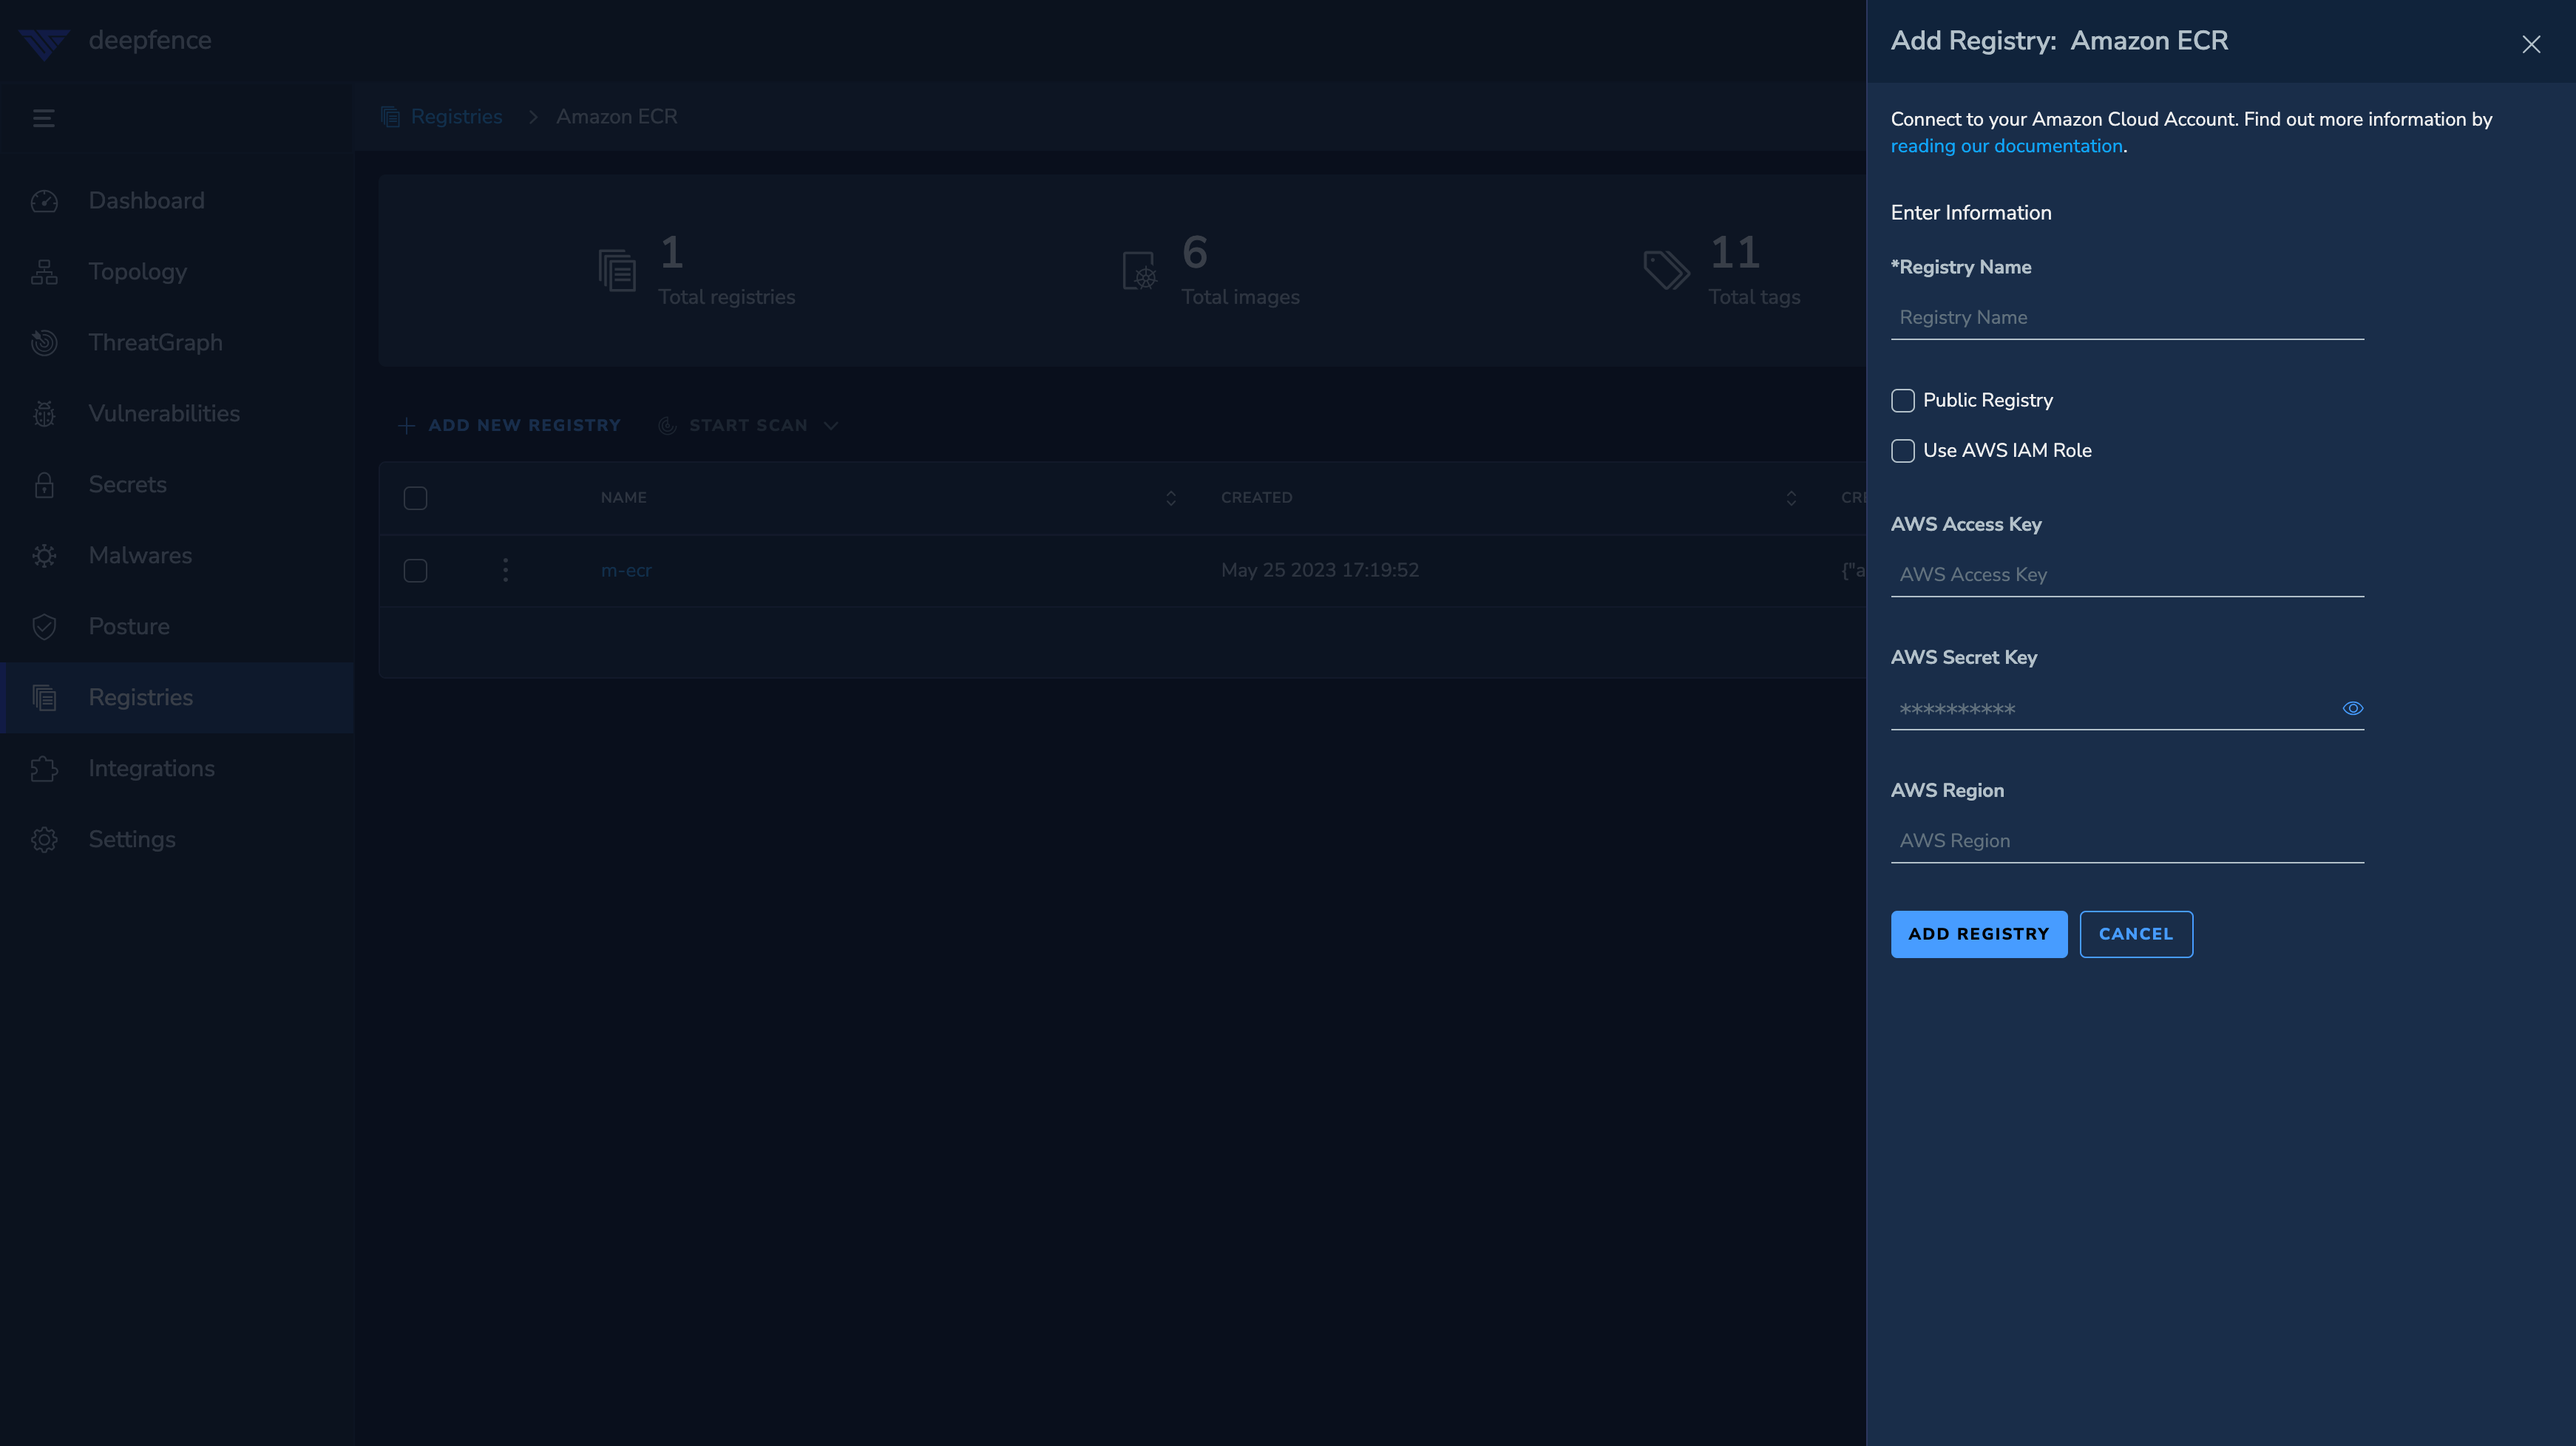Image resolution: width=2576 pixels, height=1446 pixels.
Task: Toggle the hamburger sidebar menu icon
Action: coord(44,118)
